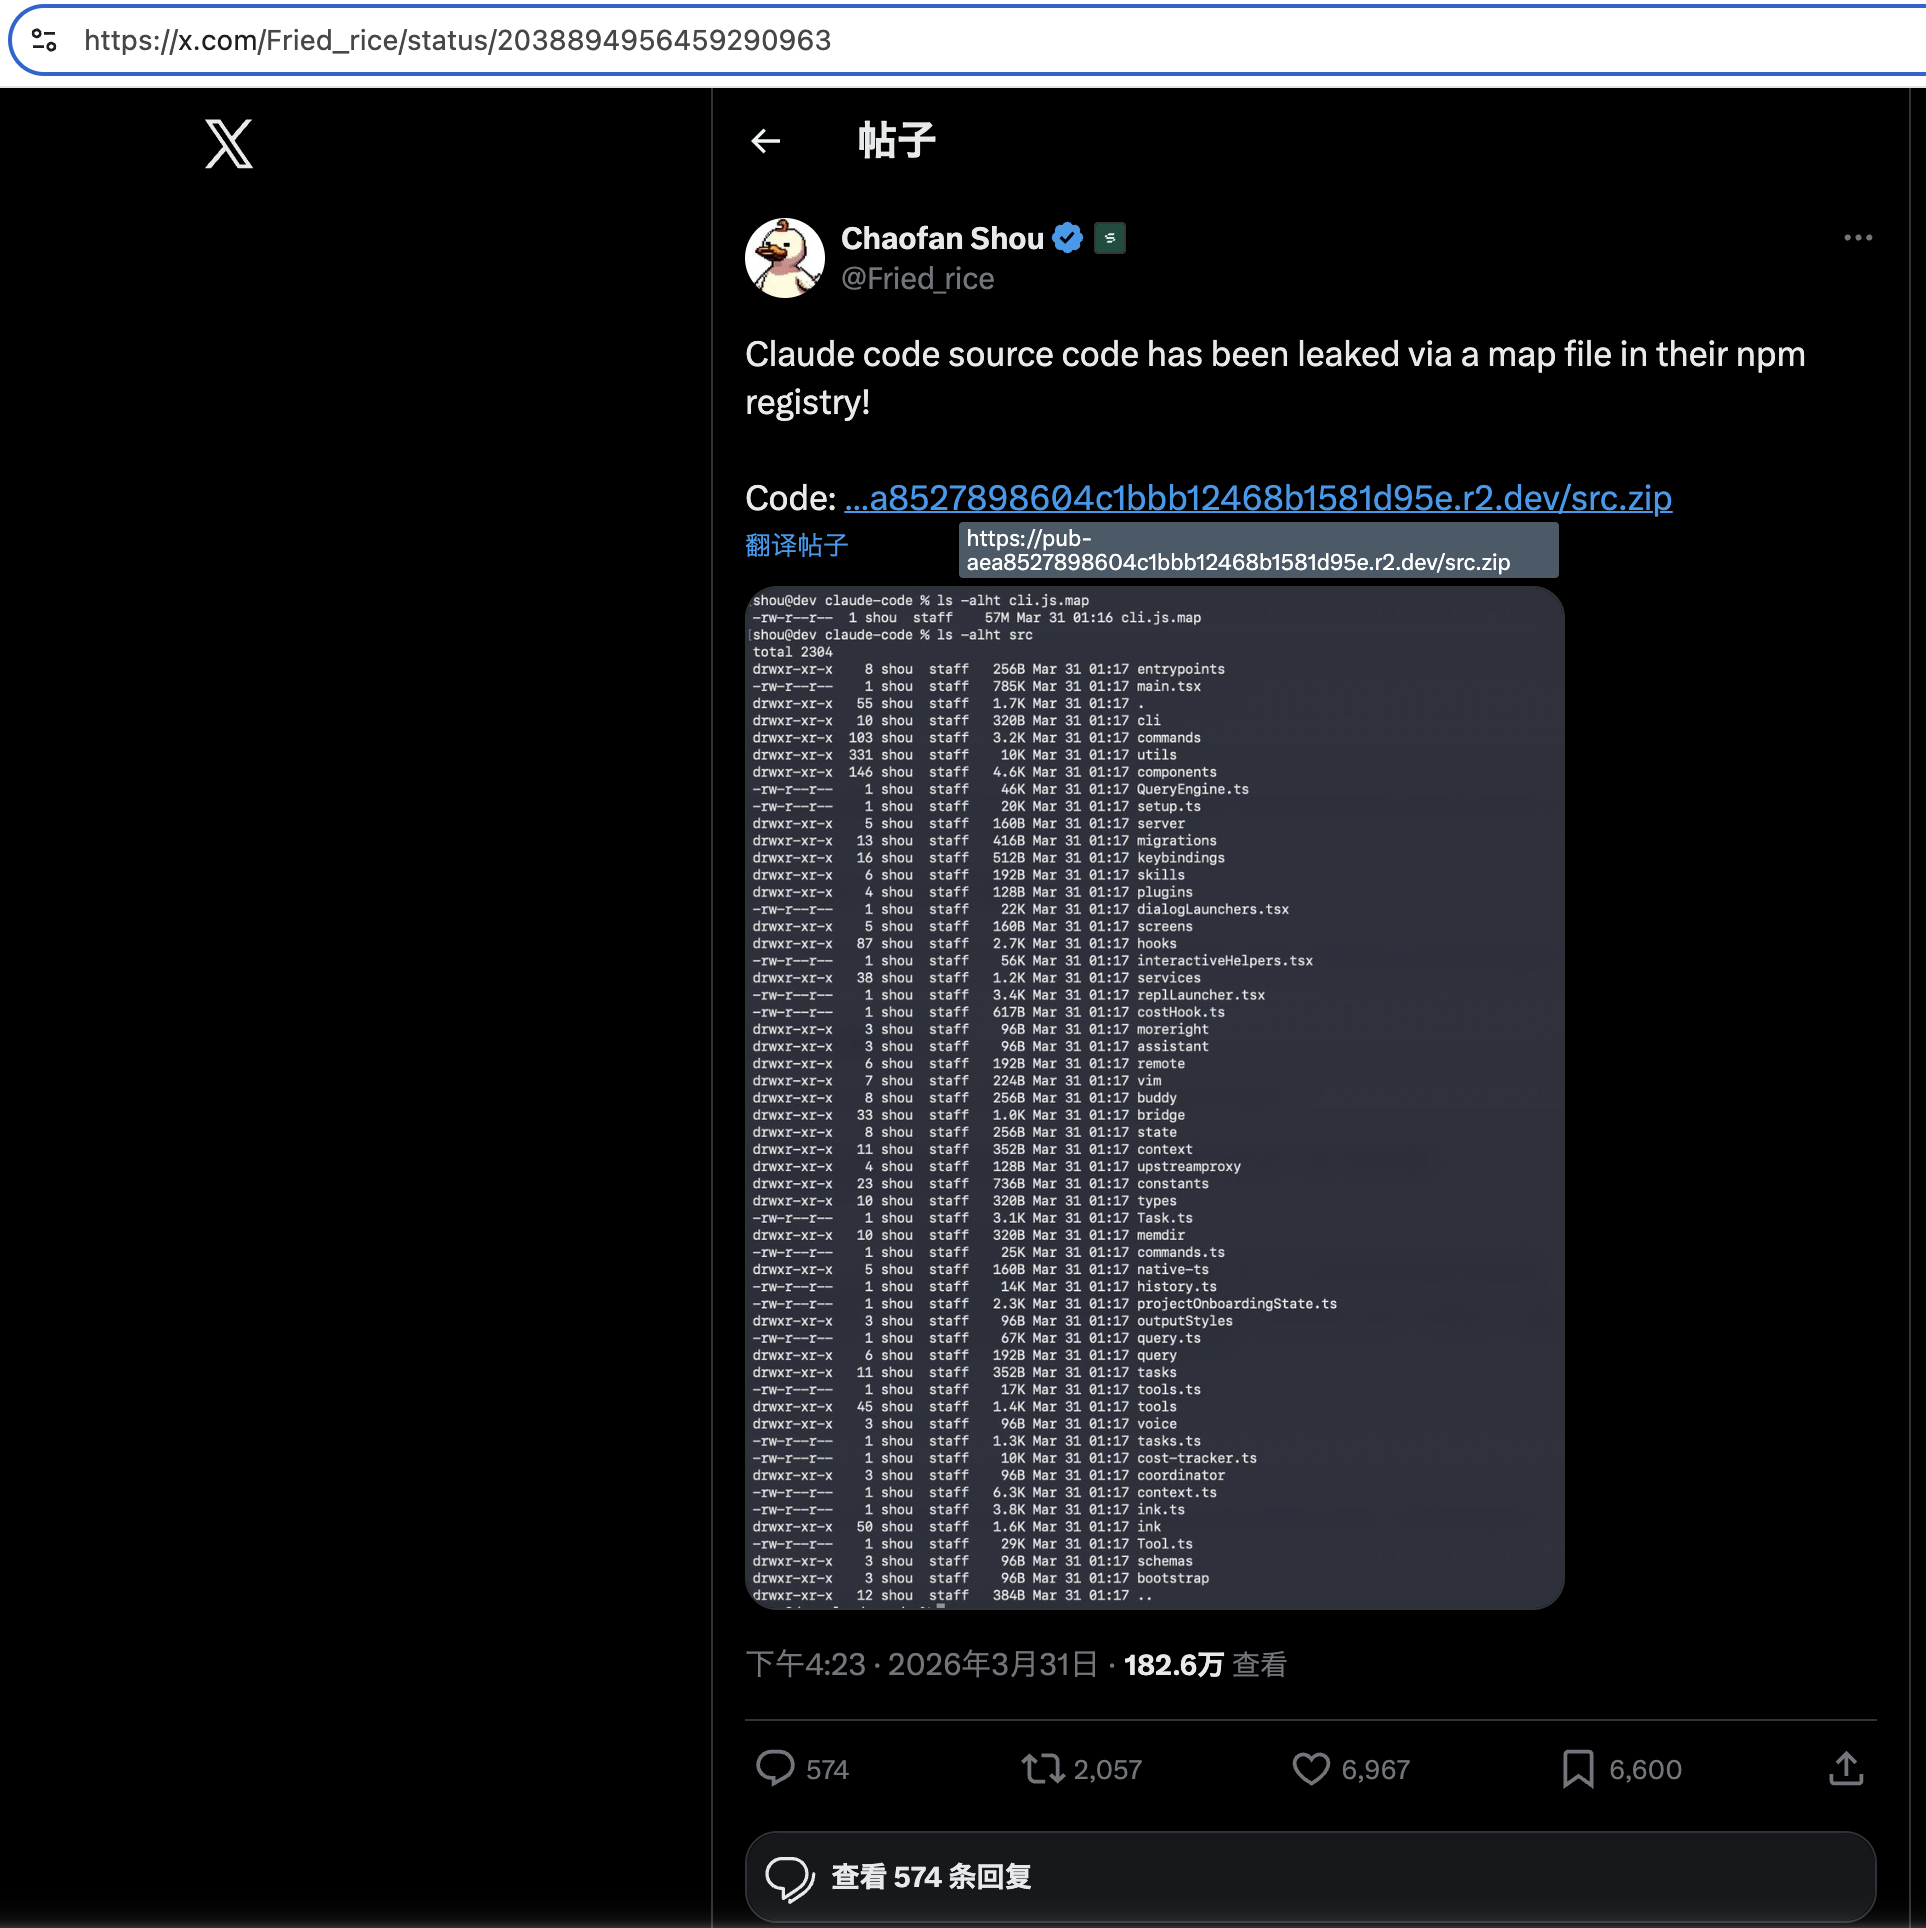This screenshot has width=1926, height=1928.
Task: Open the post's more options menu
Action: [1857, 238]
